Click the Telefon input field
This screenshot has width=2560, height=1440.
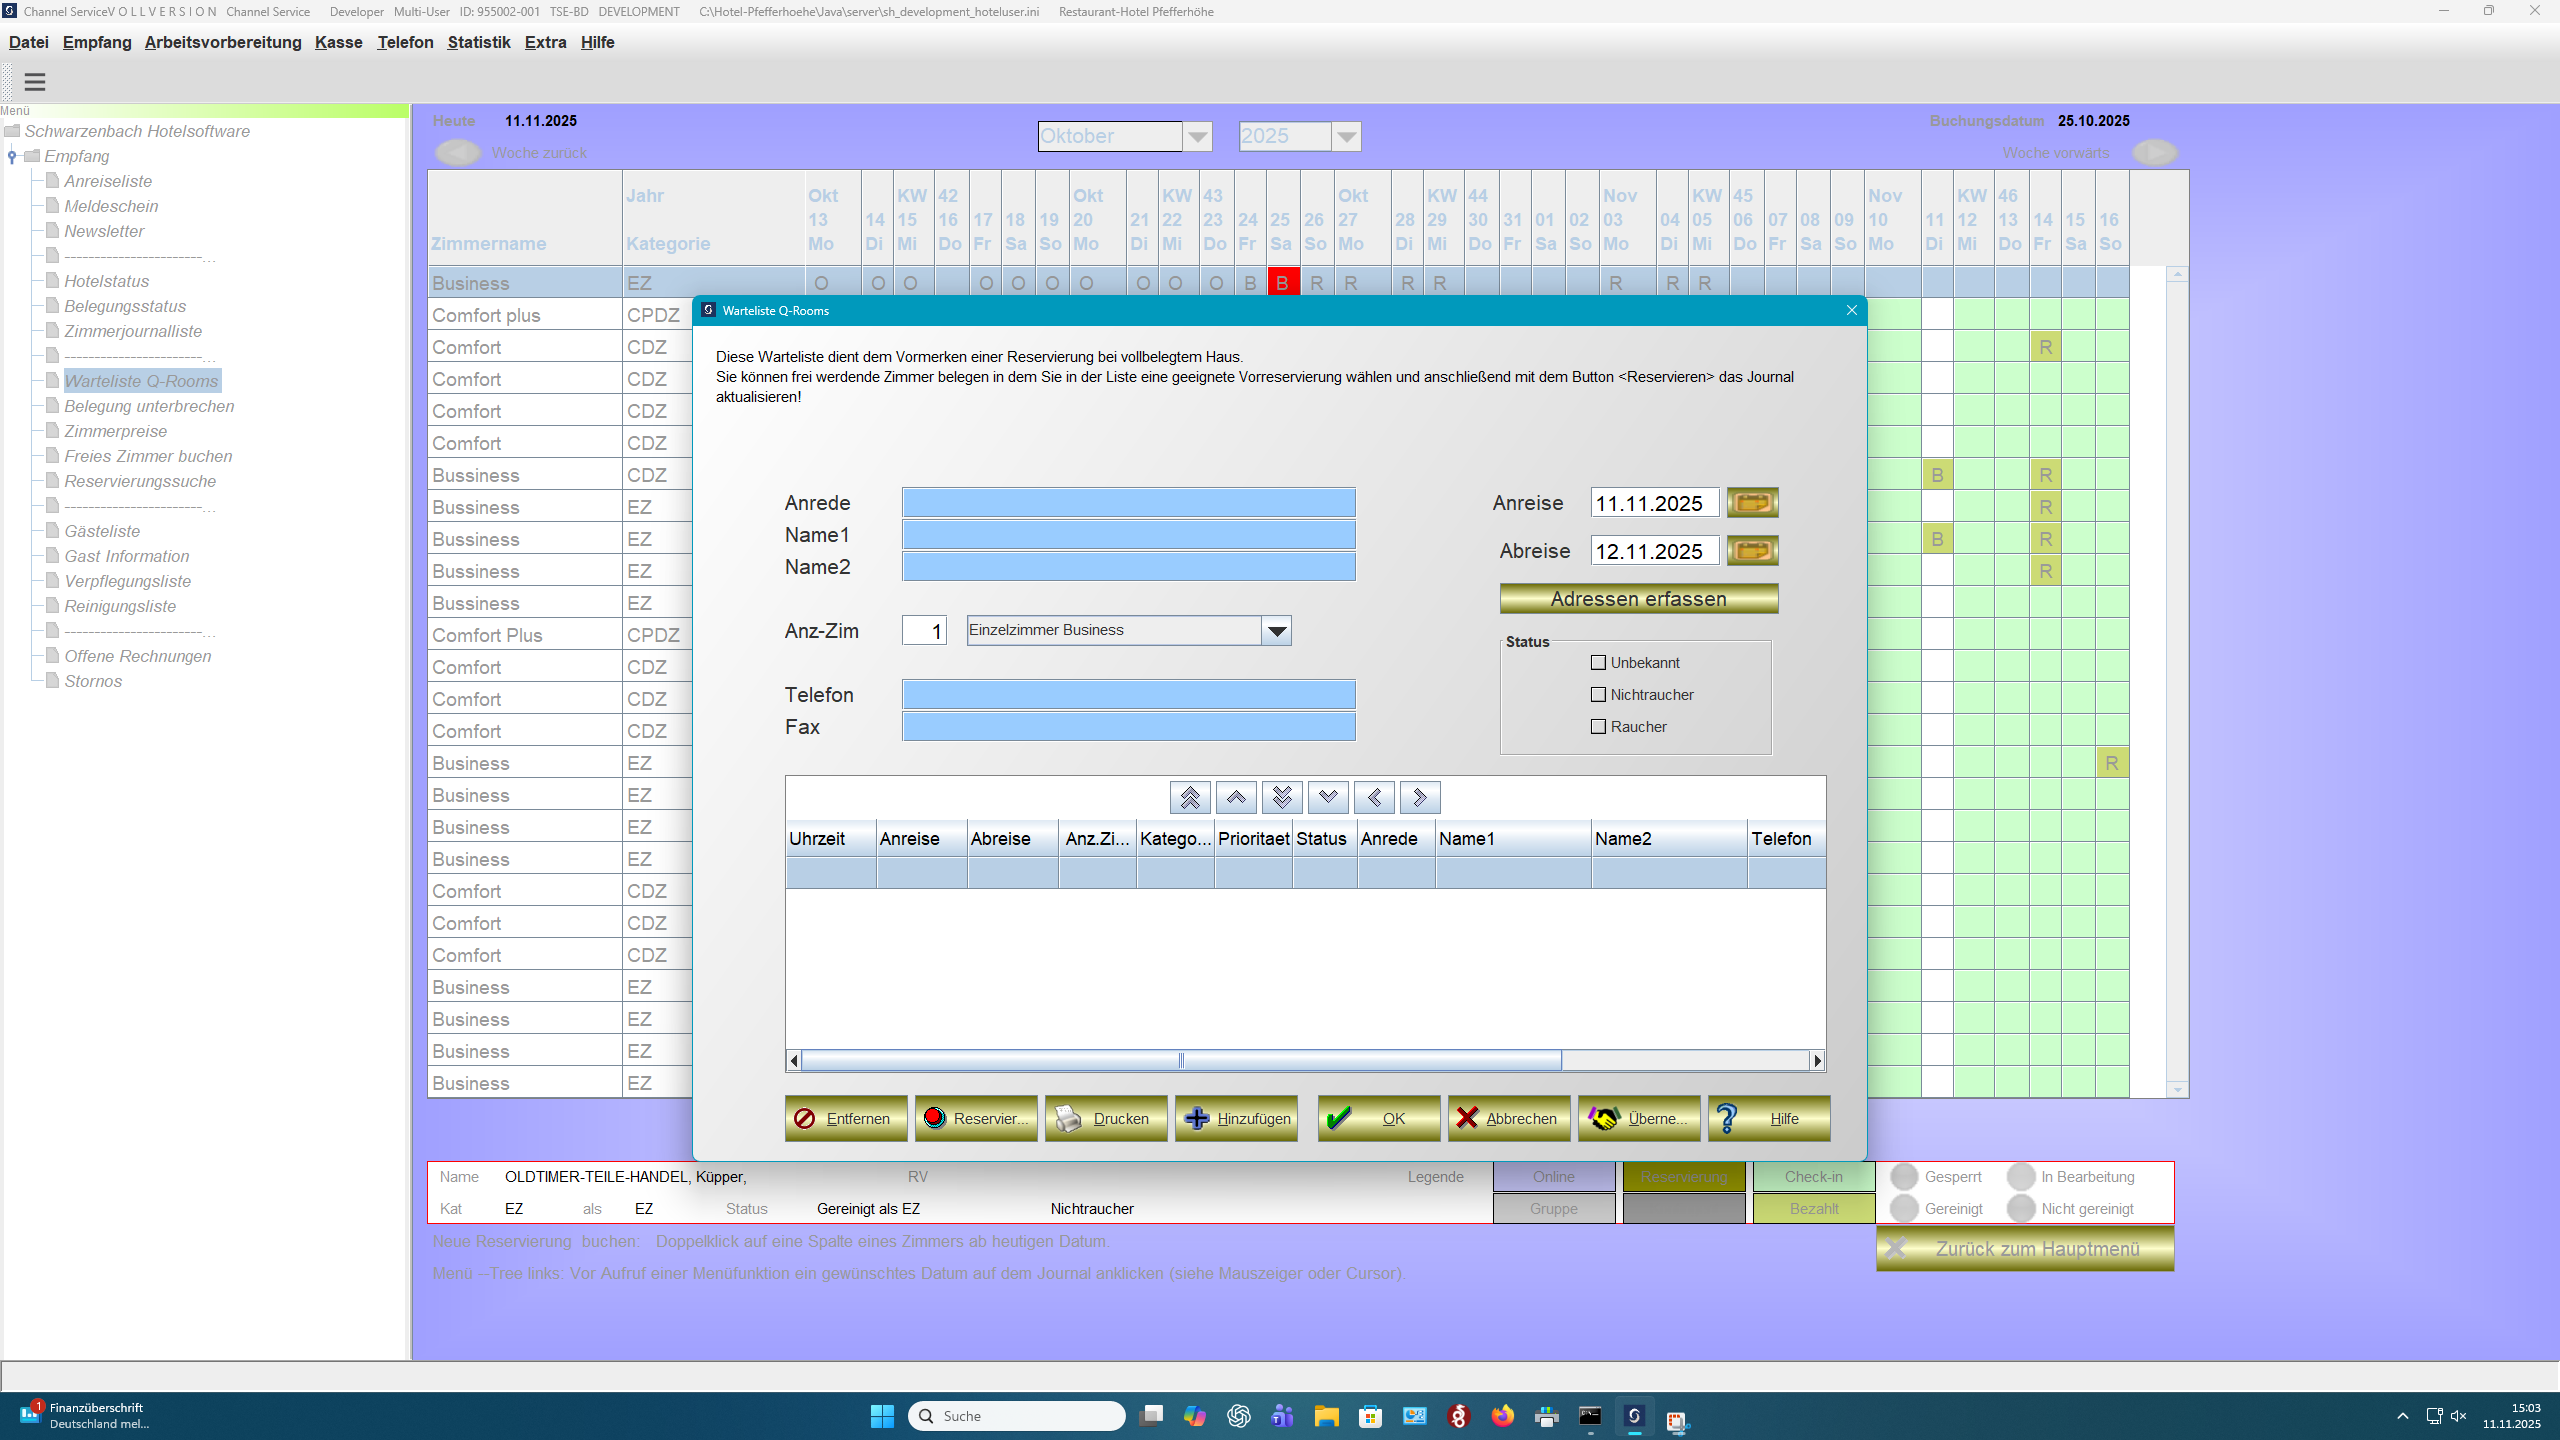pos(1128,694)
